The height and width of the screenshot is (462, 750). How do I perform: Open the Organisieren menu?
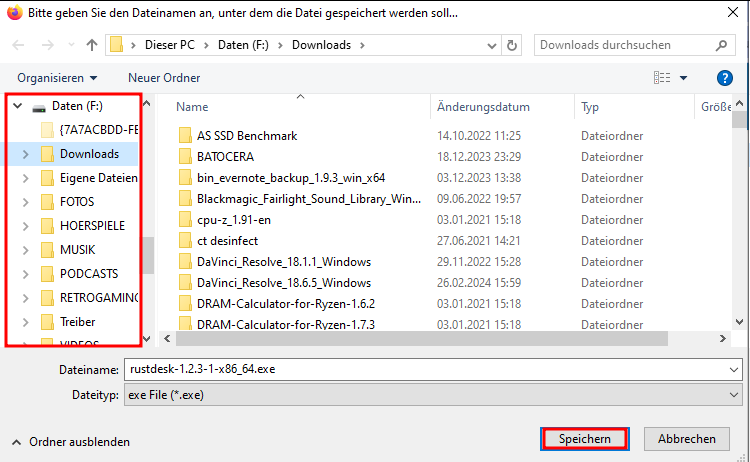(57, 77)
